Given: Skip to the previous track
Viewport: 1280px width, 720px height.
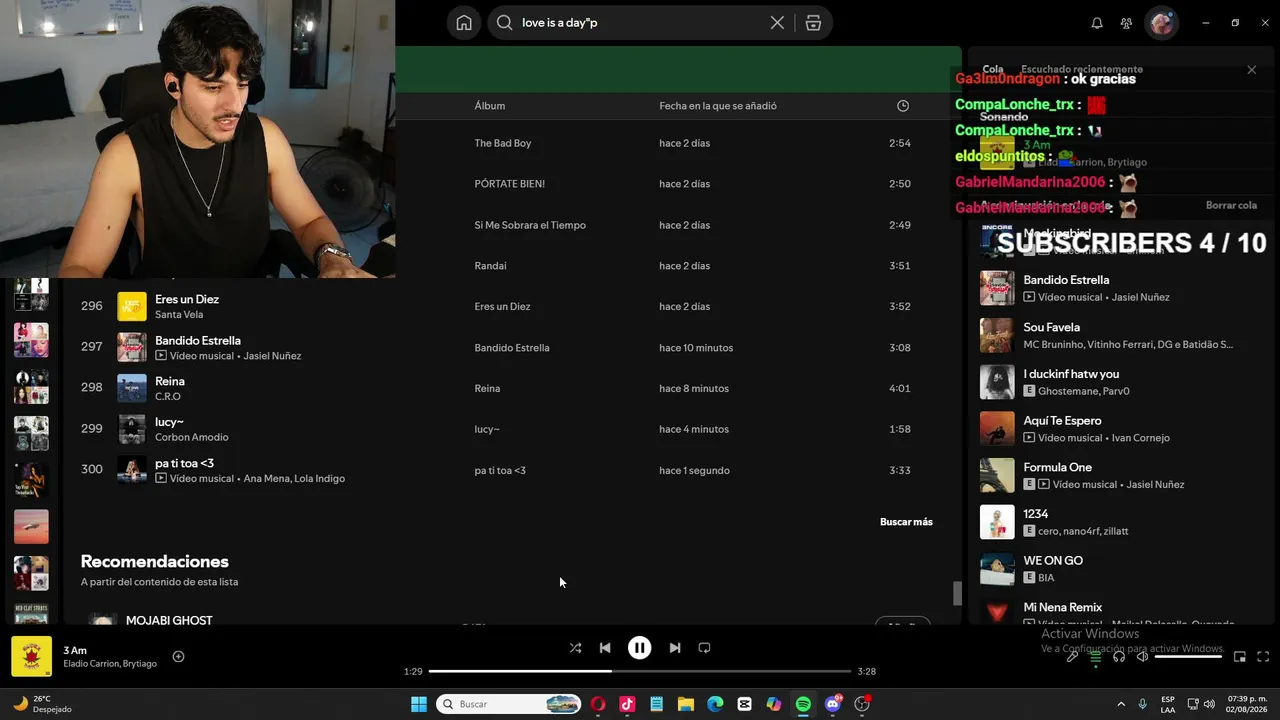Looking at the screenshot, I should click(605, 648).
